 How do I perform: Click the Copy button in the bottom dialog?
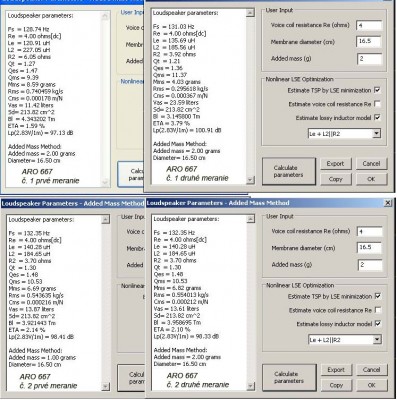point(336,385)
